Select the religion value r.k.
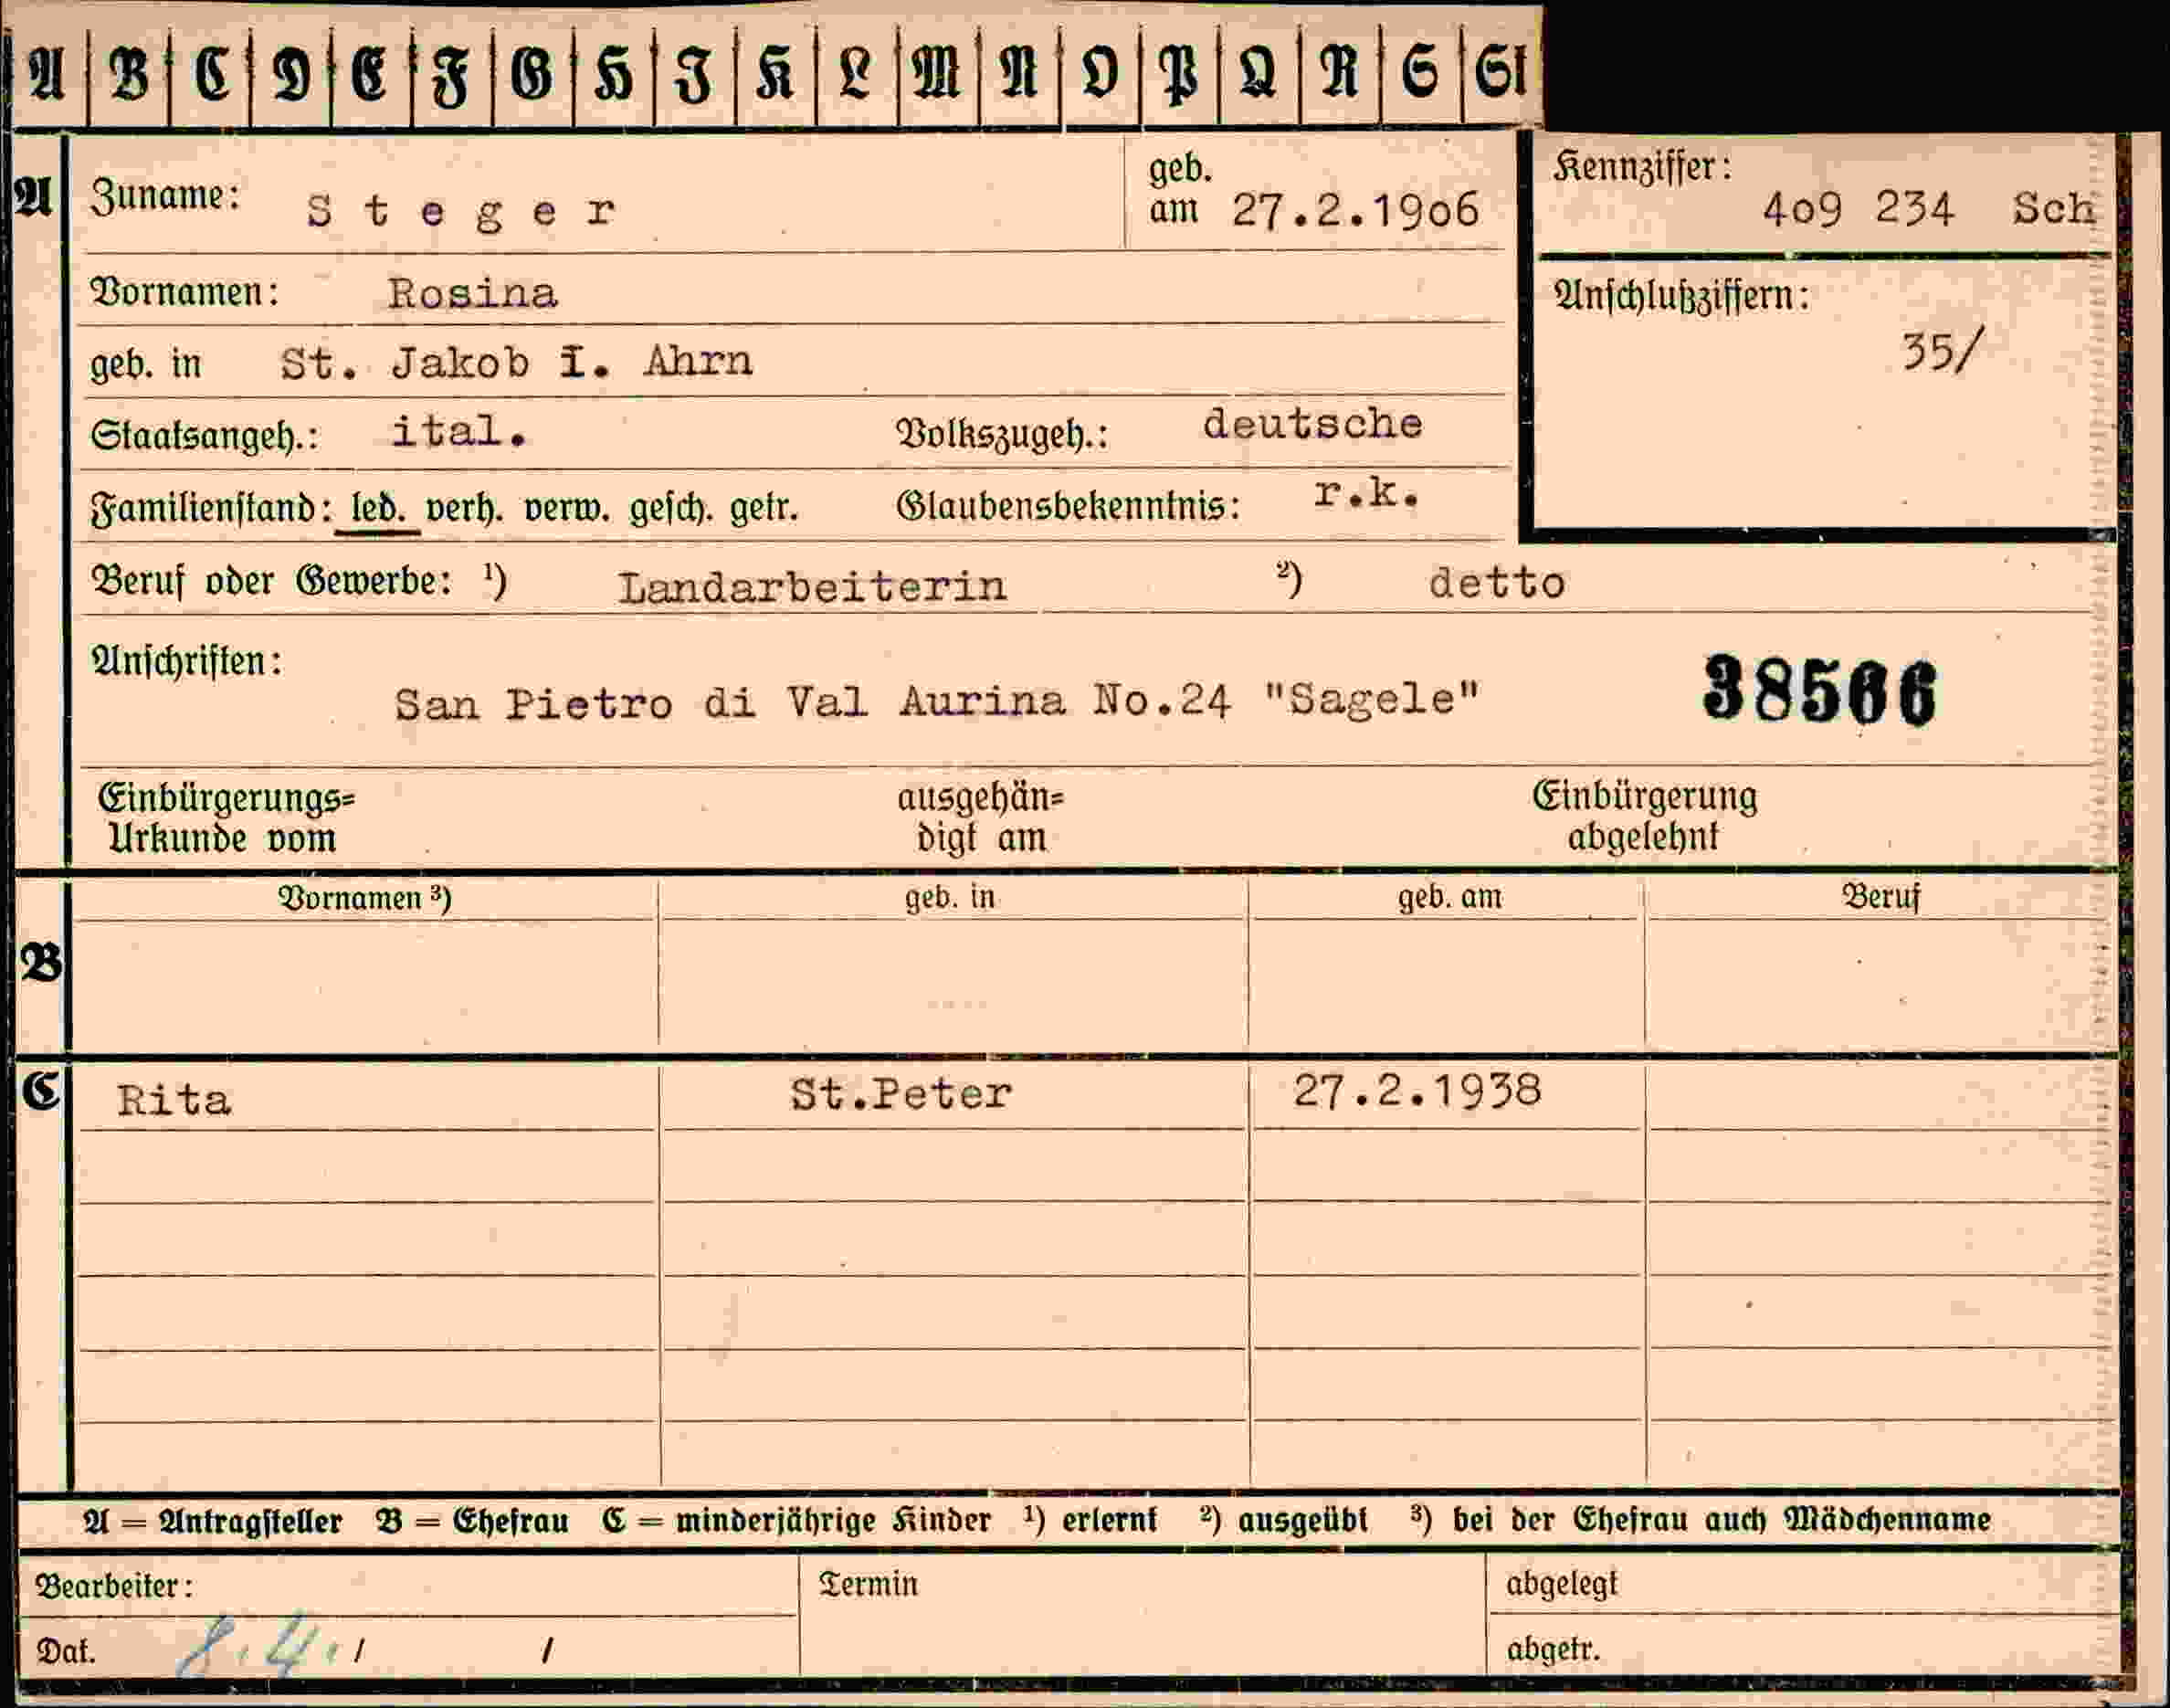Screen dimensions: 2170x1708 [x=1366, y=492]
